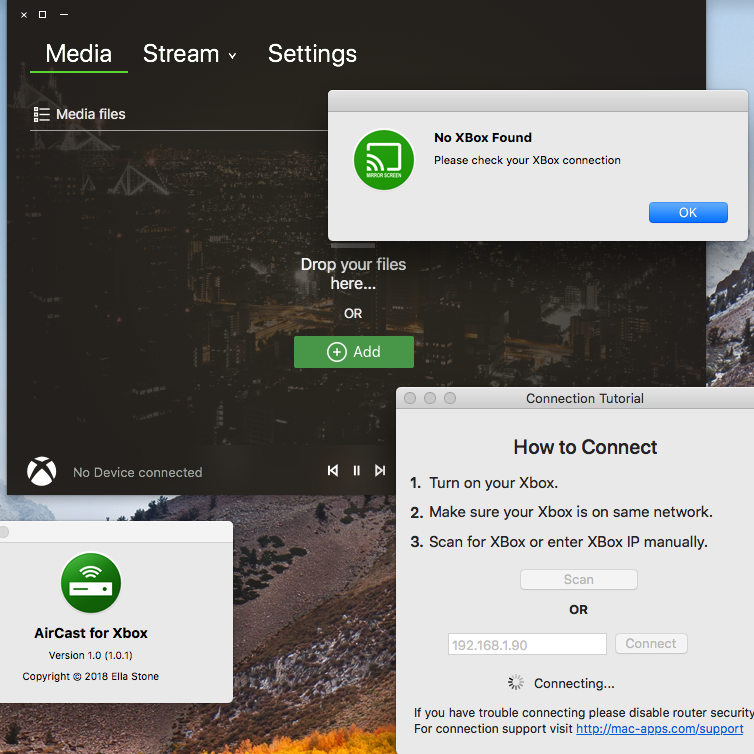Close the Connection Tutorial window
Viewport: 754px width, 754px height.
point(410,398)
